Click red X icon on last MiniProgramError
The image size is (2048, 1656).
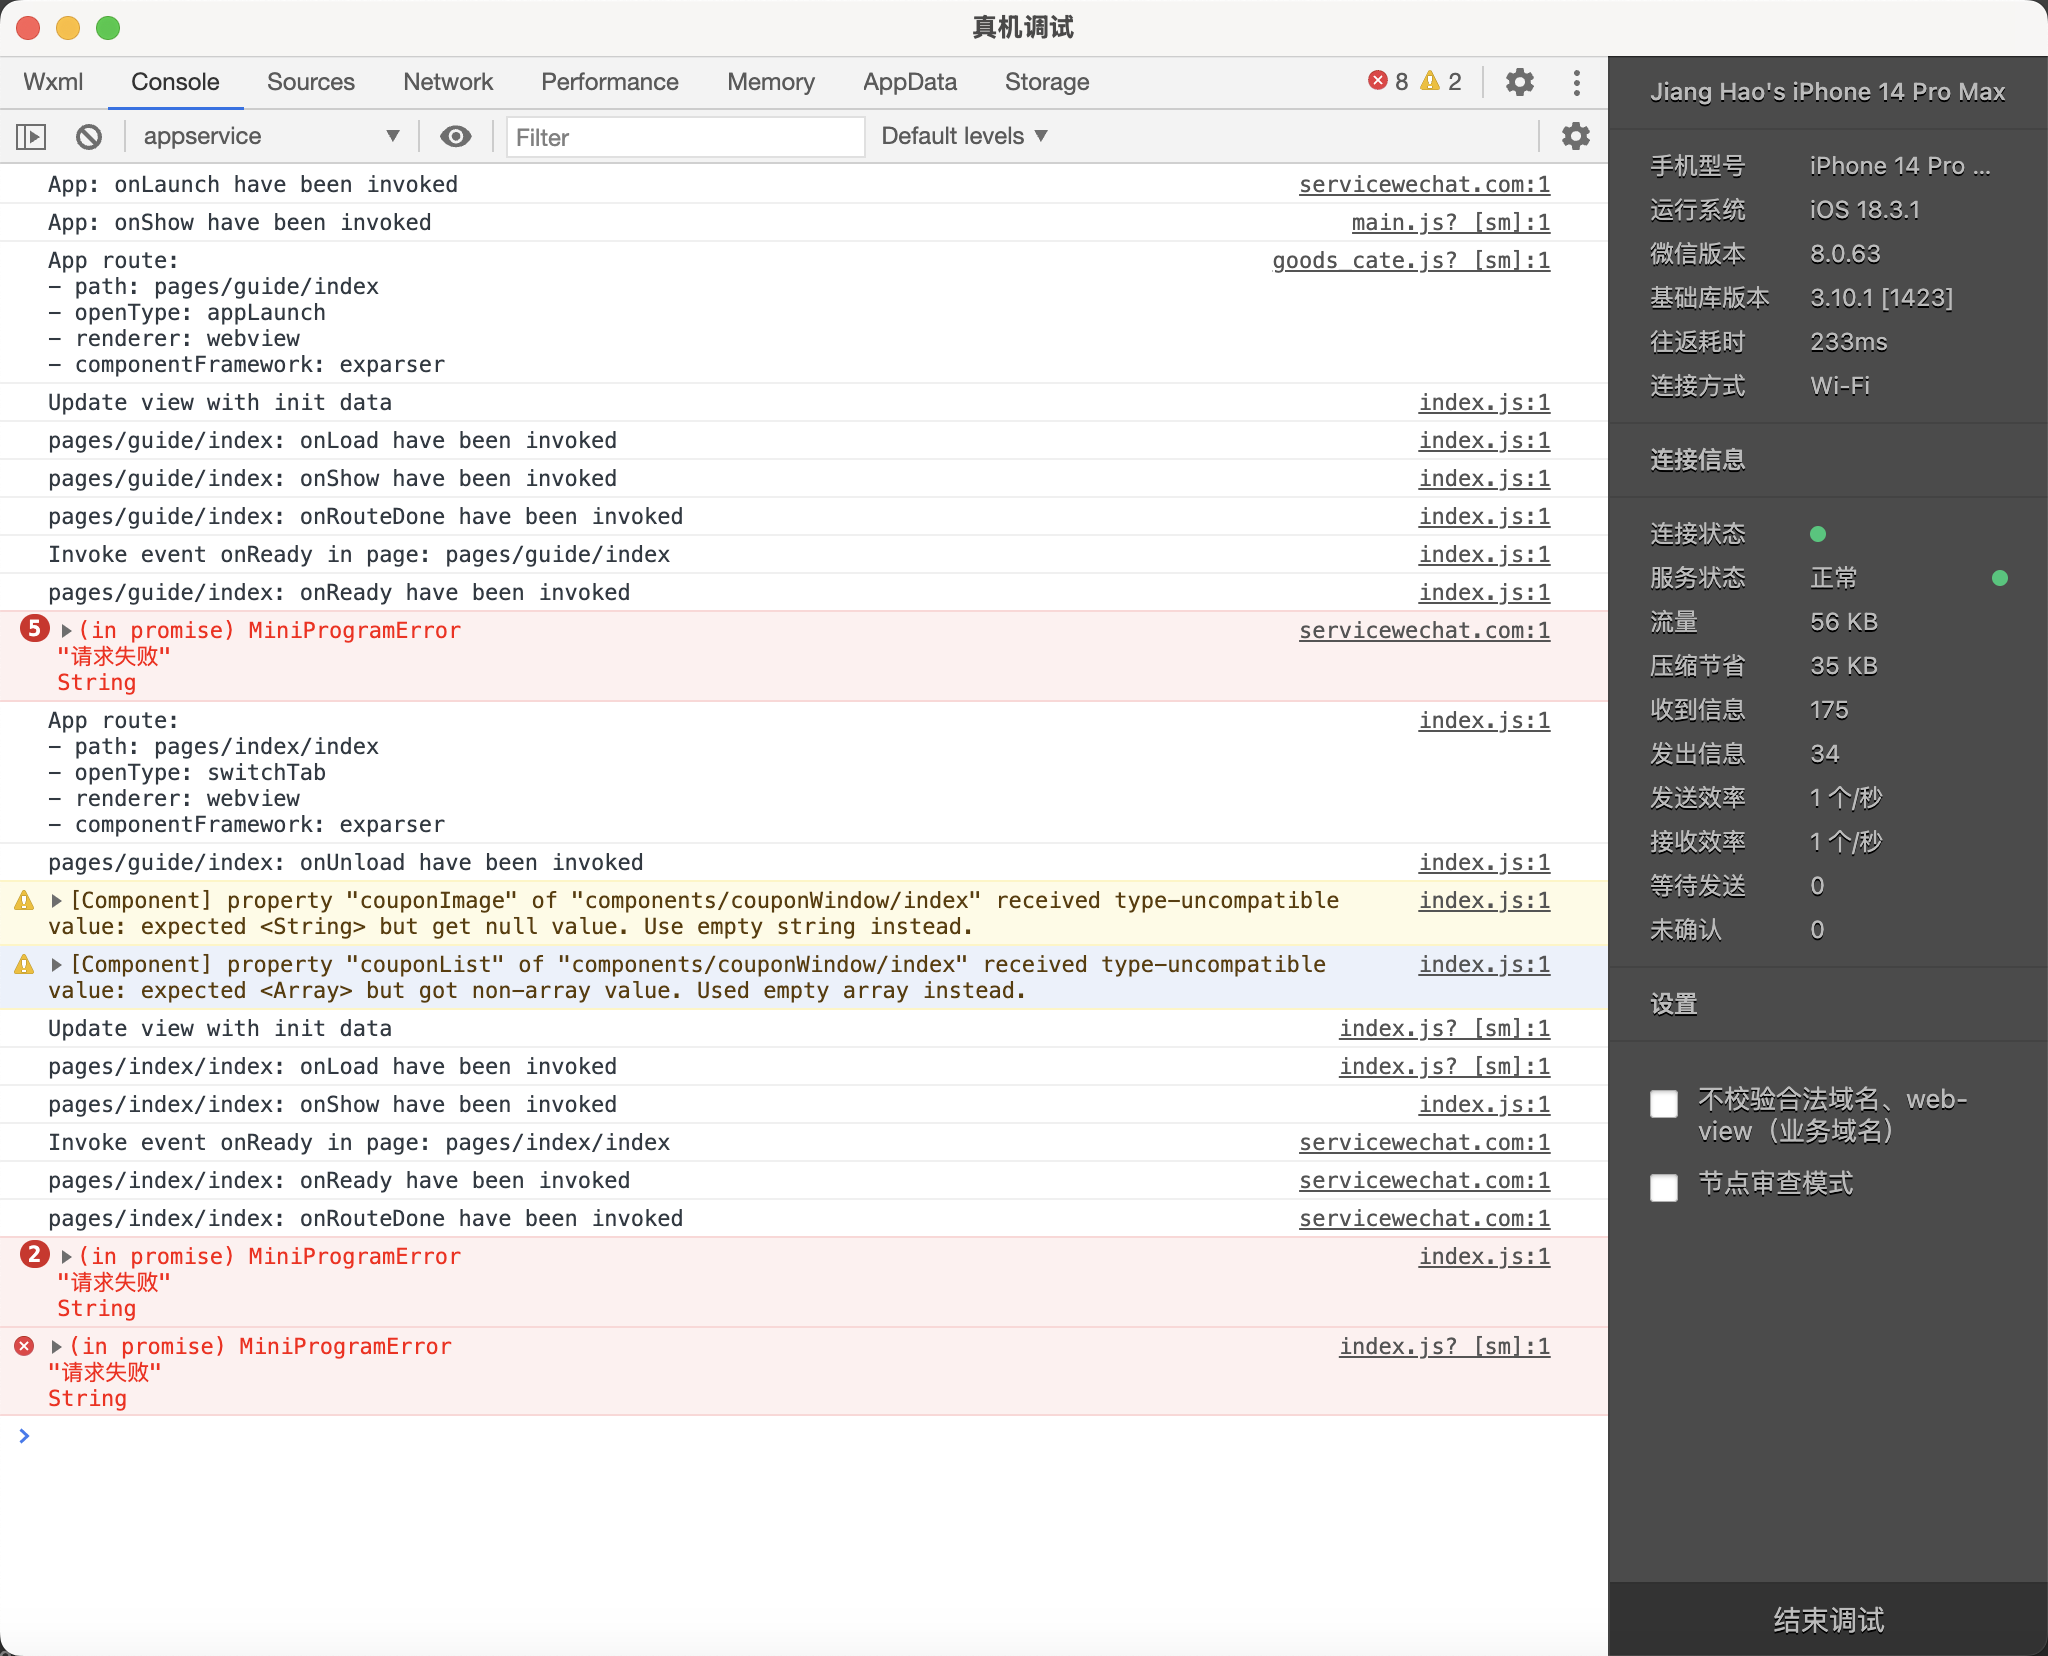[x=24, y=1346]
